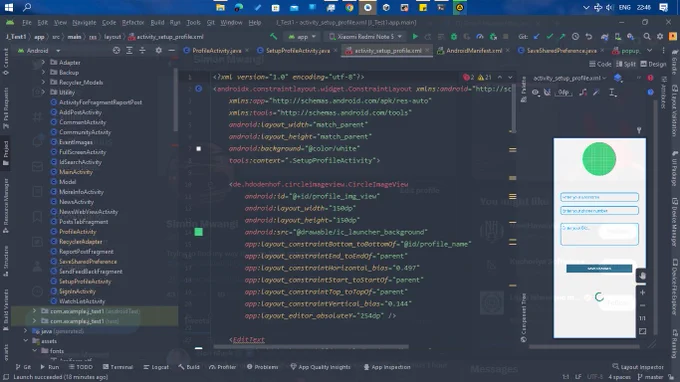Open Xiaomi Redmi Note 5 device dropdown
Viewport: 680px width, 382px height.
366,36
